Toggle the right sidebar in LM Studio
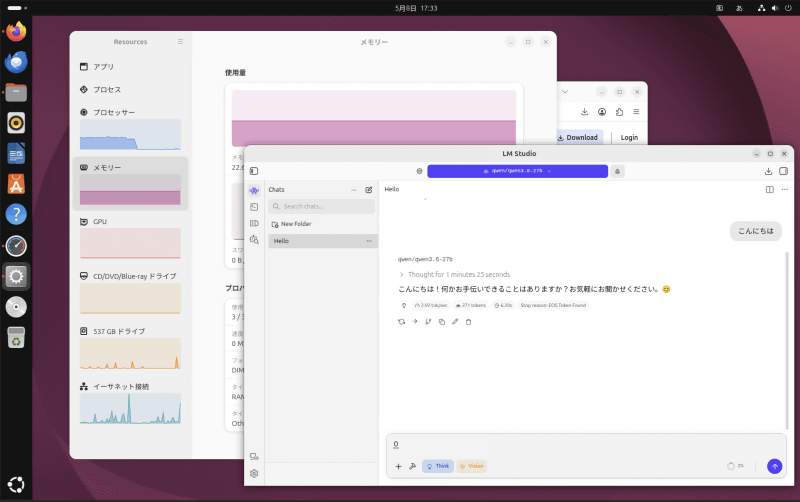 coord(784,171)
